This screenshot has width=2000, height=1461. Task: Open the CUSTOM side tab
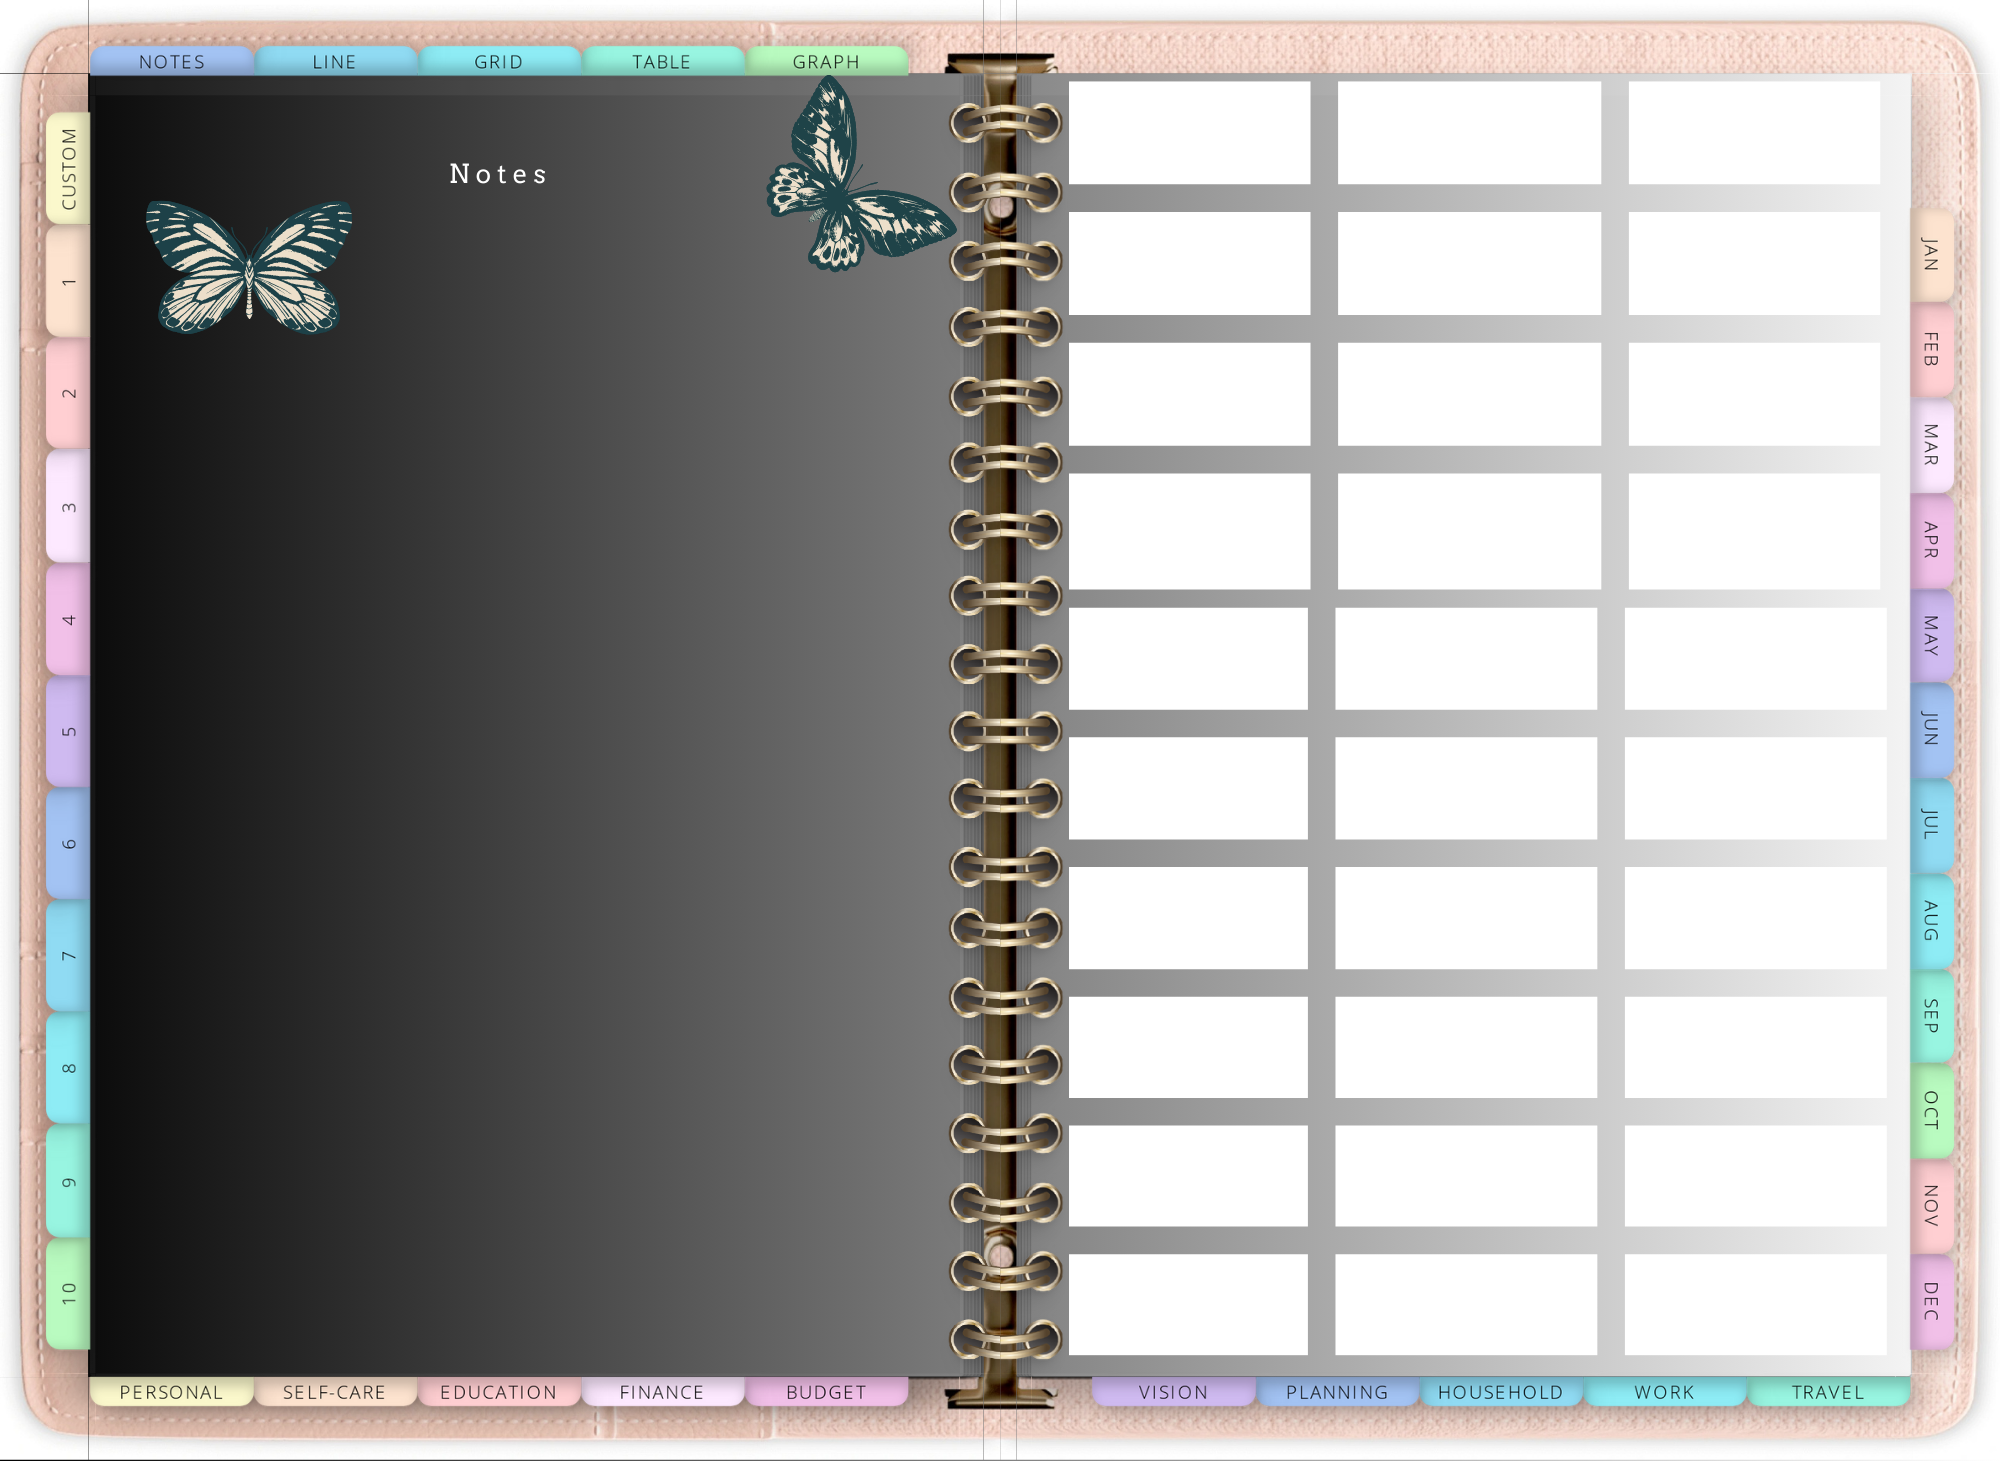tap(68, 168)
